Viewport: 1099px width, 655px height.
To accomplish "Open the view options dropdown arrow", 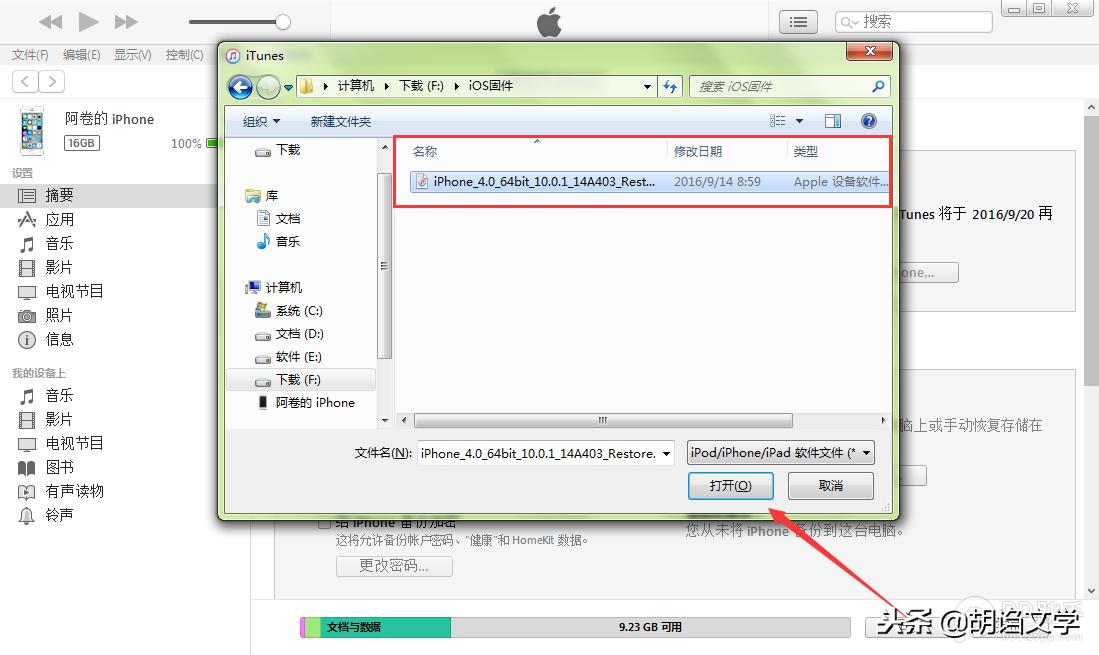I will (799, 121).
